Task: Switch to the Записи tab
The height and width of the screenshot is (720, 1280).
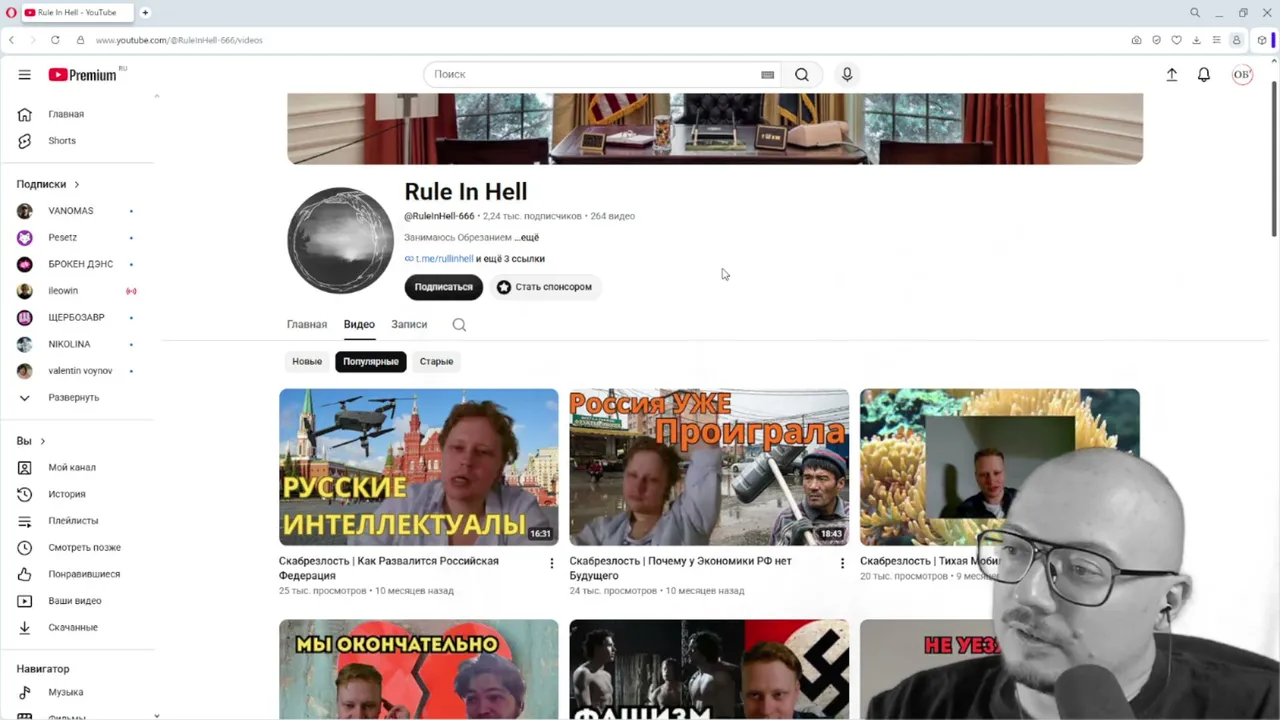Action: [409, 325]
